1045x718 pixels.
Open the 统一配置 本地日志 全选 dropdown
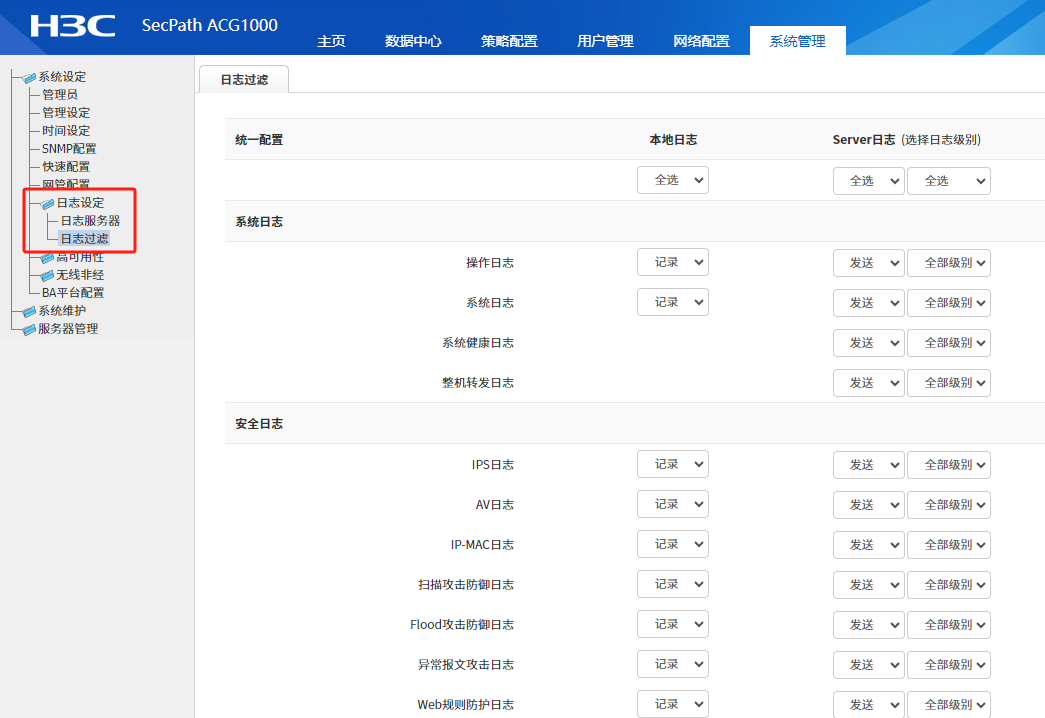[672, 181]
